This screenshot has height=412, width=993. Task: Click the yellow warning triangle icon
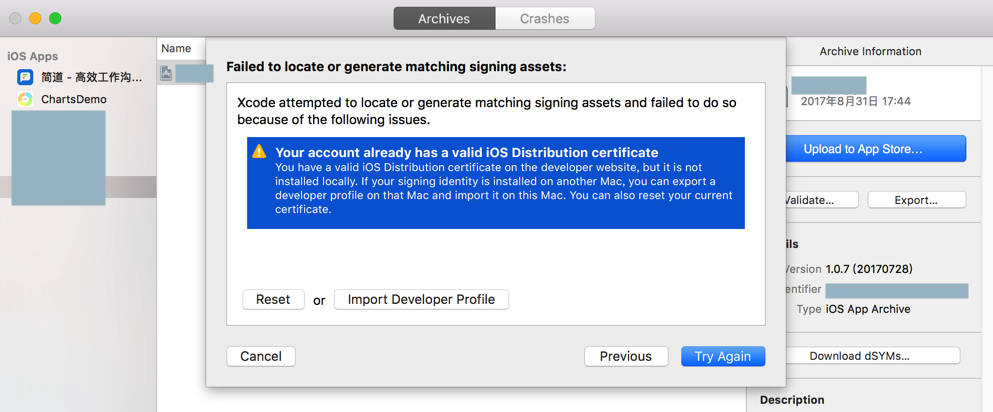coord(259,152)
